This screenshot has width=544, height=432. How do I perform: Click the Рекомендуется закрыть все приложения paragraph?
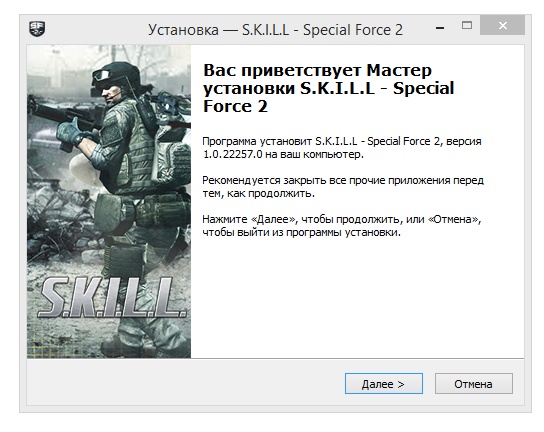tap(343, 187)
